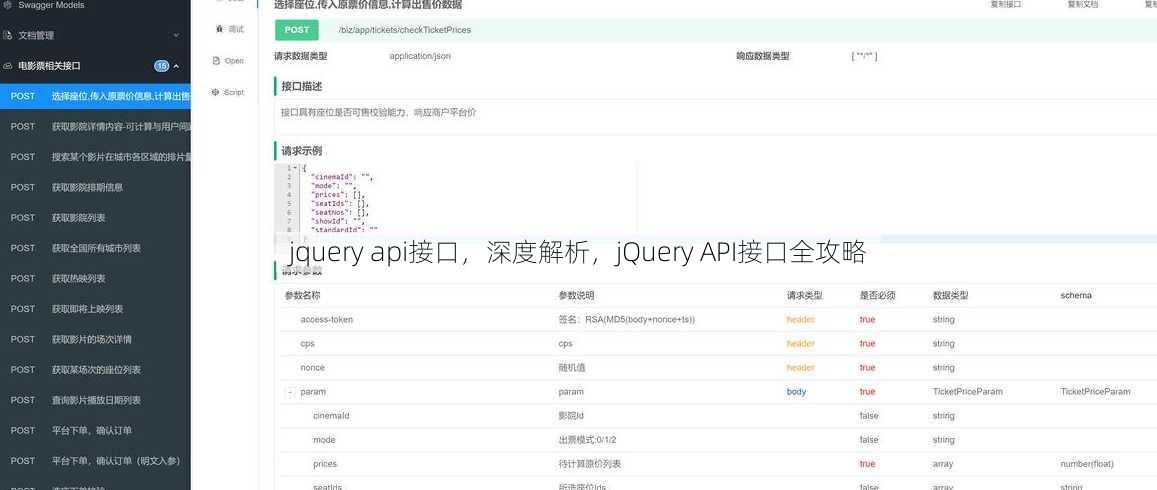Click the 待计算原价列表 description
Image resolution: width=1157 pixels, height=490 pixels.
pos(590,464)
